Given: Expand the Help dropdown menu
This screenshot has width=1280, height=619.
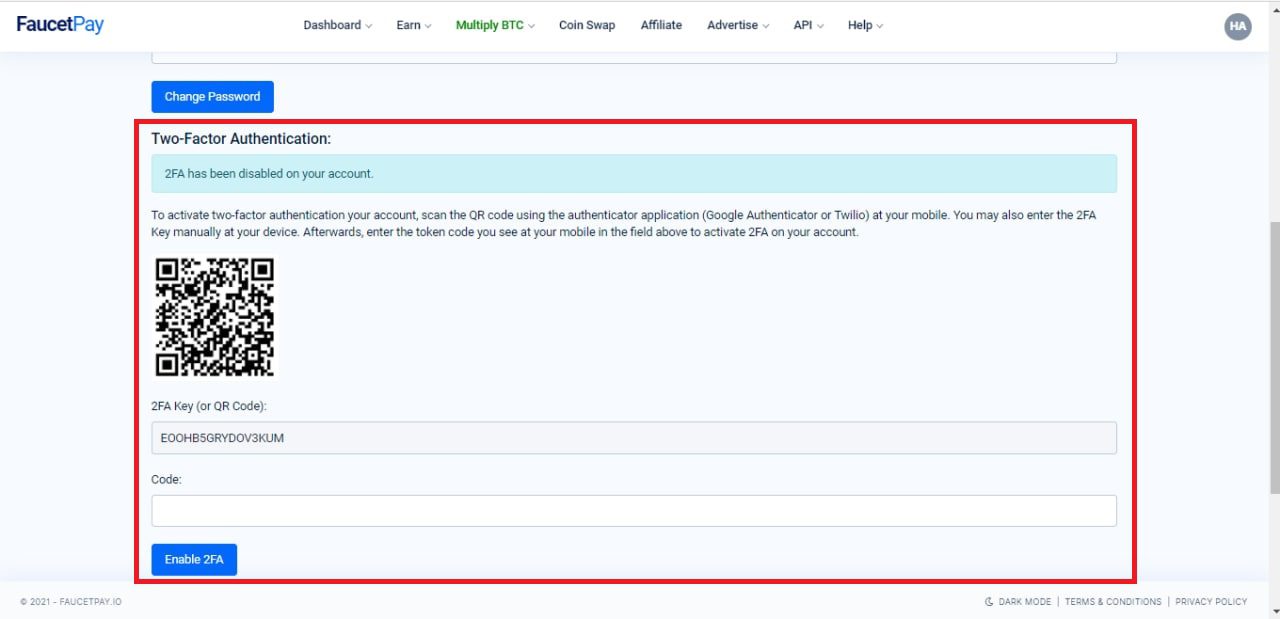Looking at the screenshot, I should (865, 25).
